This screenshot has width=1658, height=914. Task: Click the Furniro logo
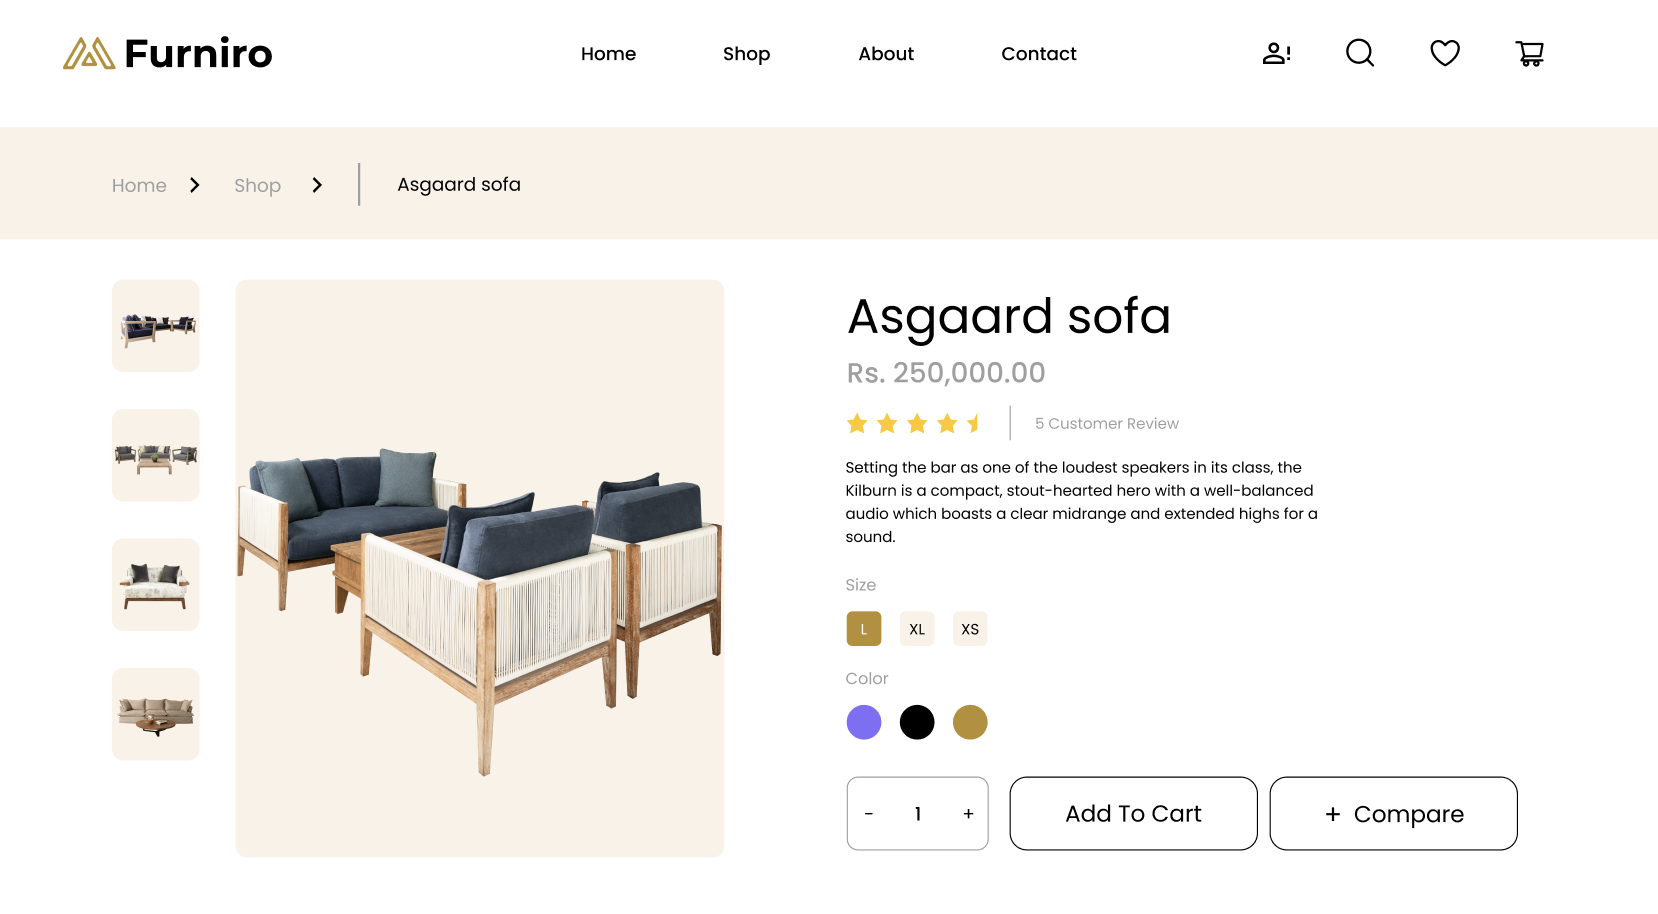pyautogui.click(x=168, y=53)
